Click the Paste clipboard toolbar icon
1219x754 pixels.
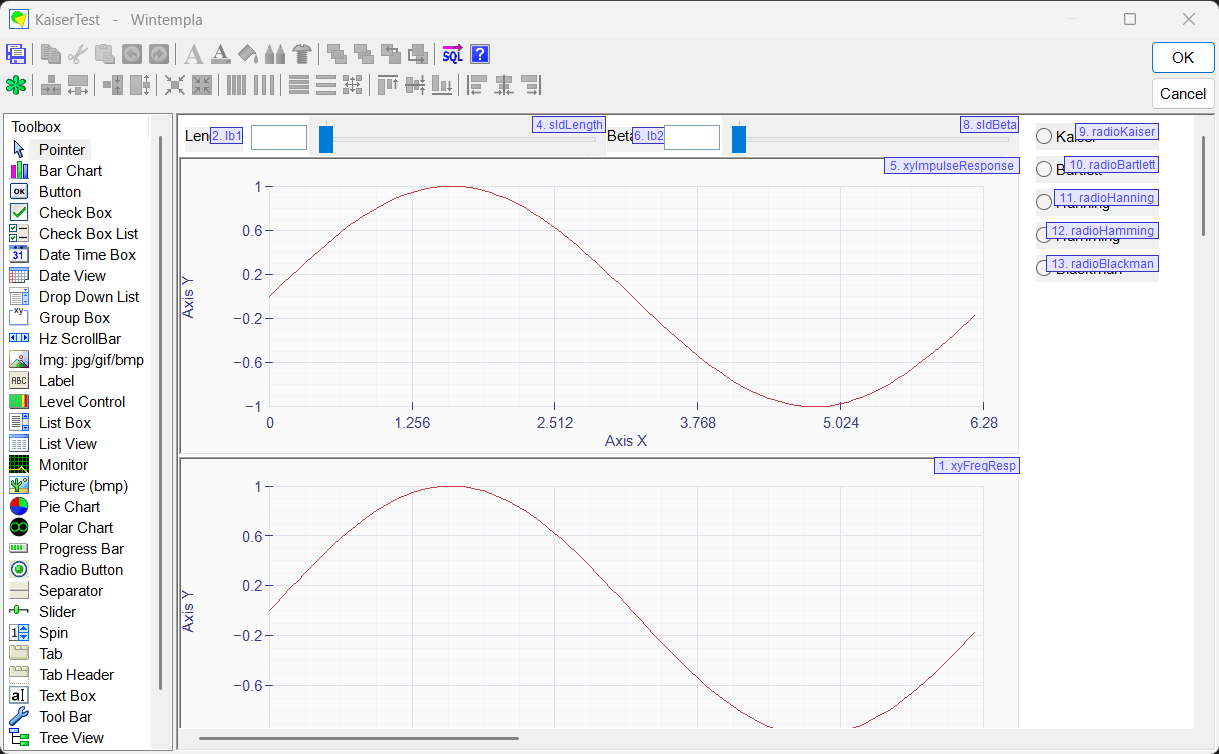point(104,54)
